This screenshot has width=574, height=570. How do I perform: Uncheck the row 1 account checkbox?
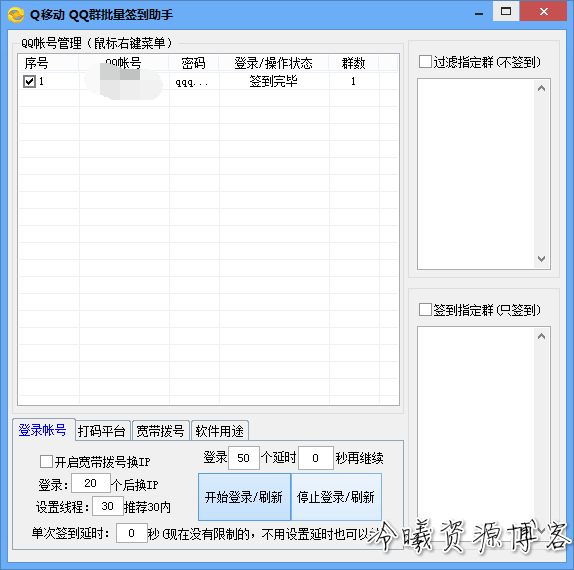tap(29, 81)
